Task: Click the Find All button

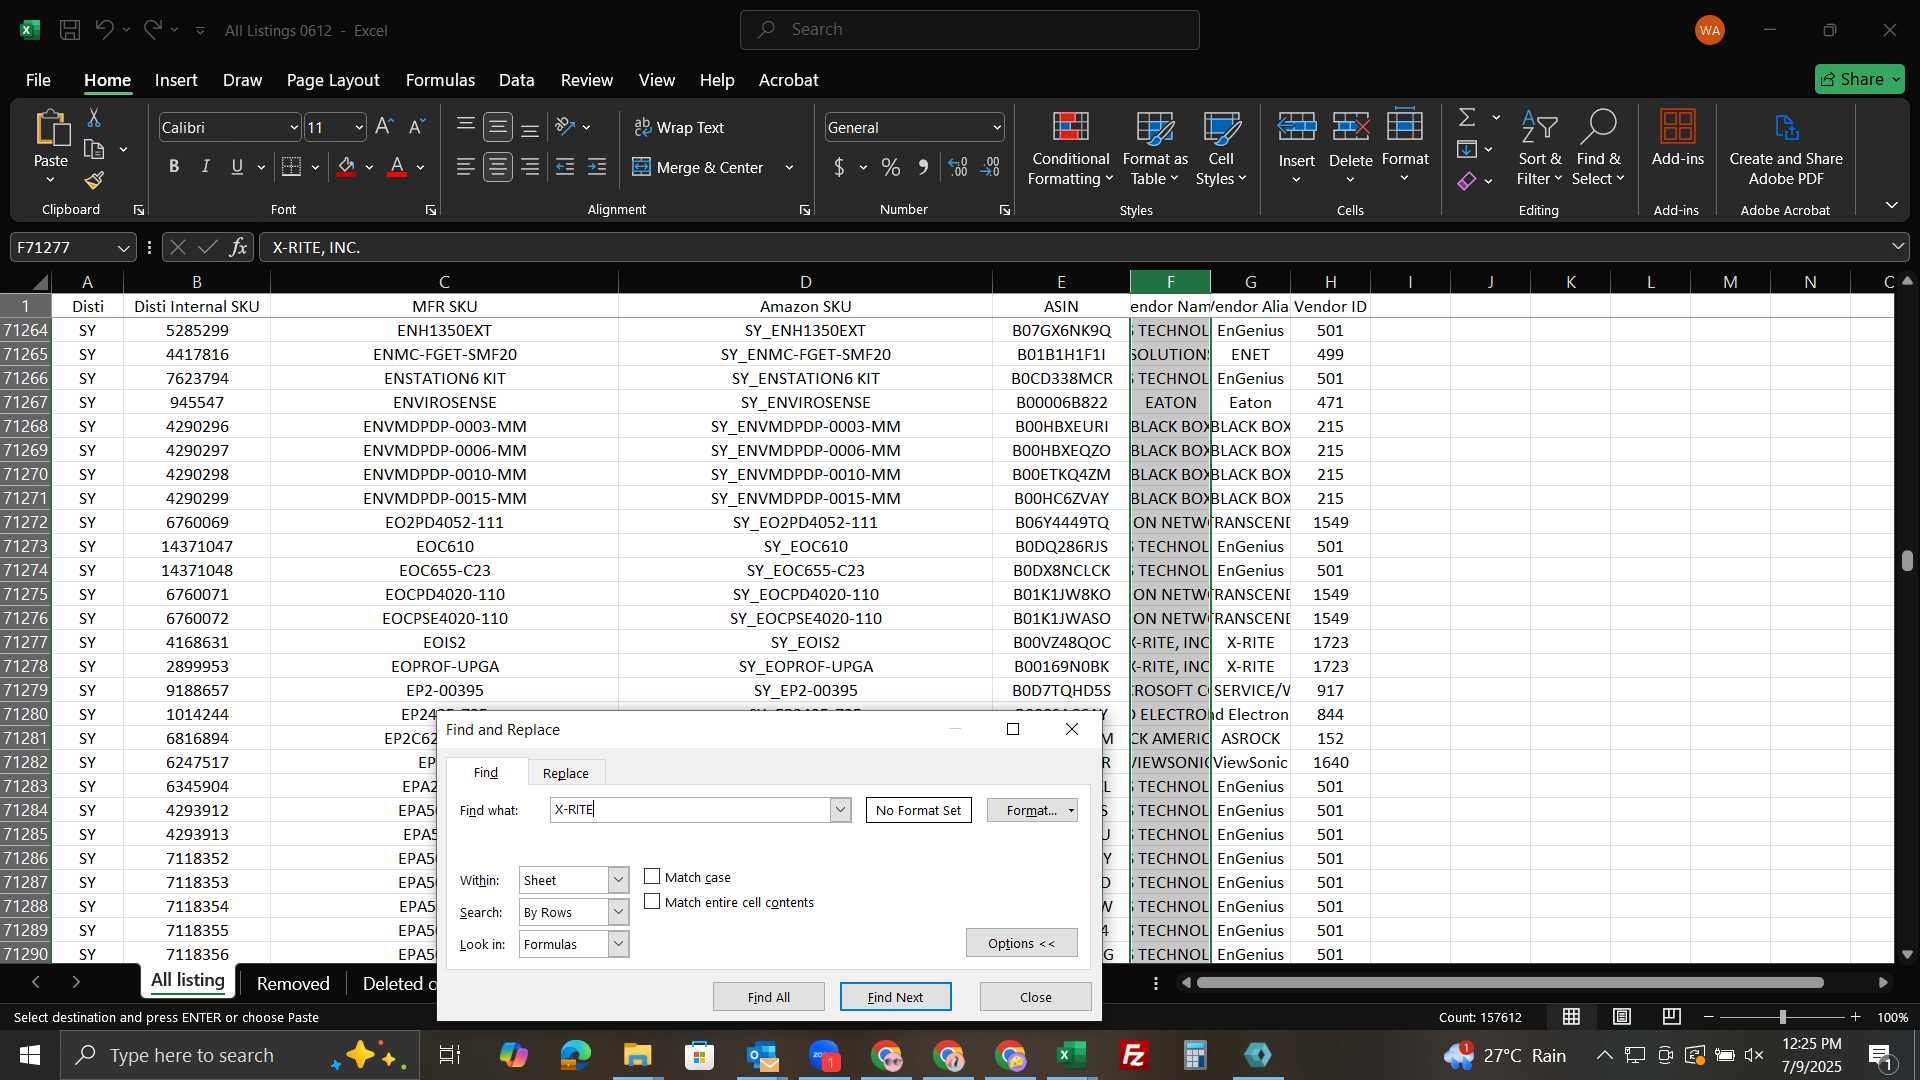Action: (768, 997)
